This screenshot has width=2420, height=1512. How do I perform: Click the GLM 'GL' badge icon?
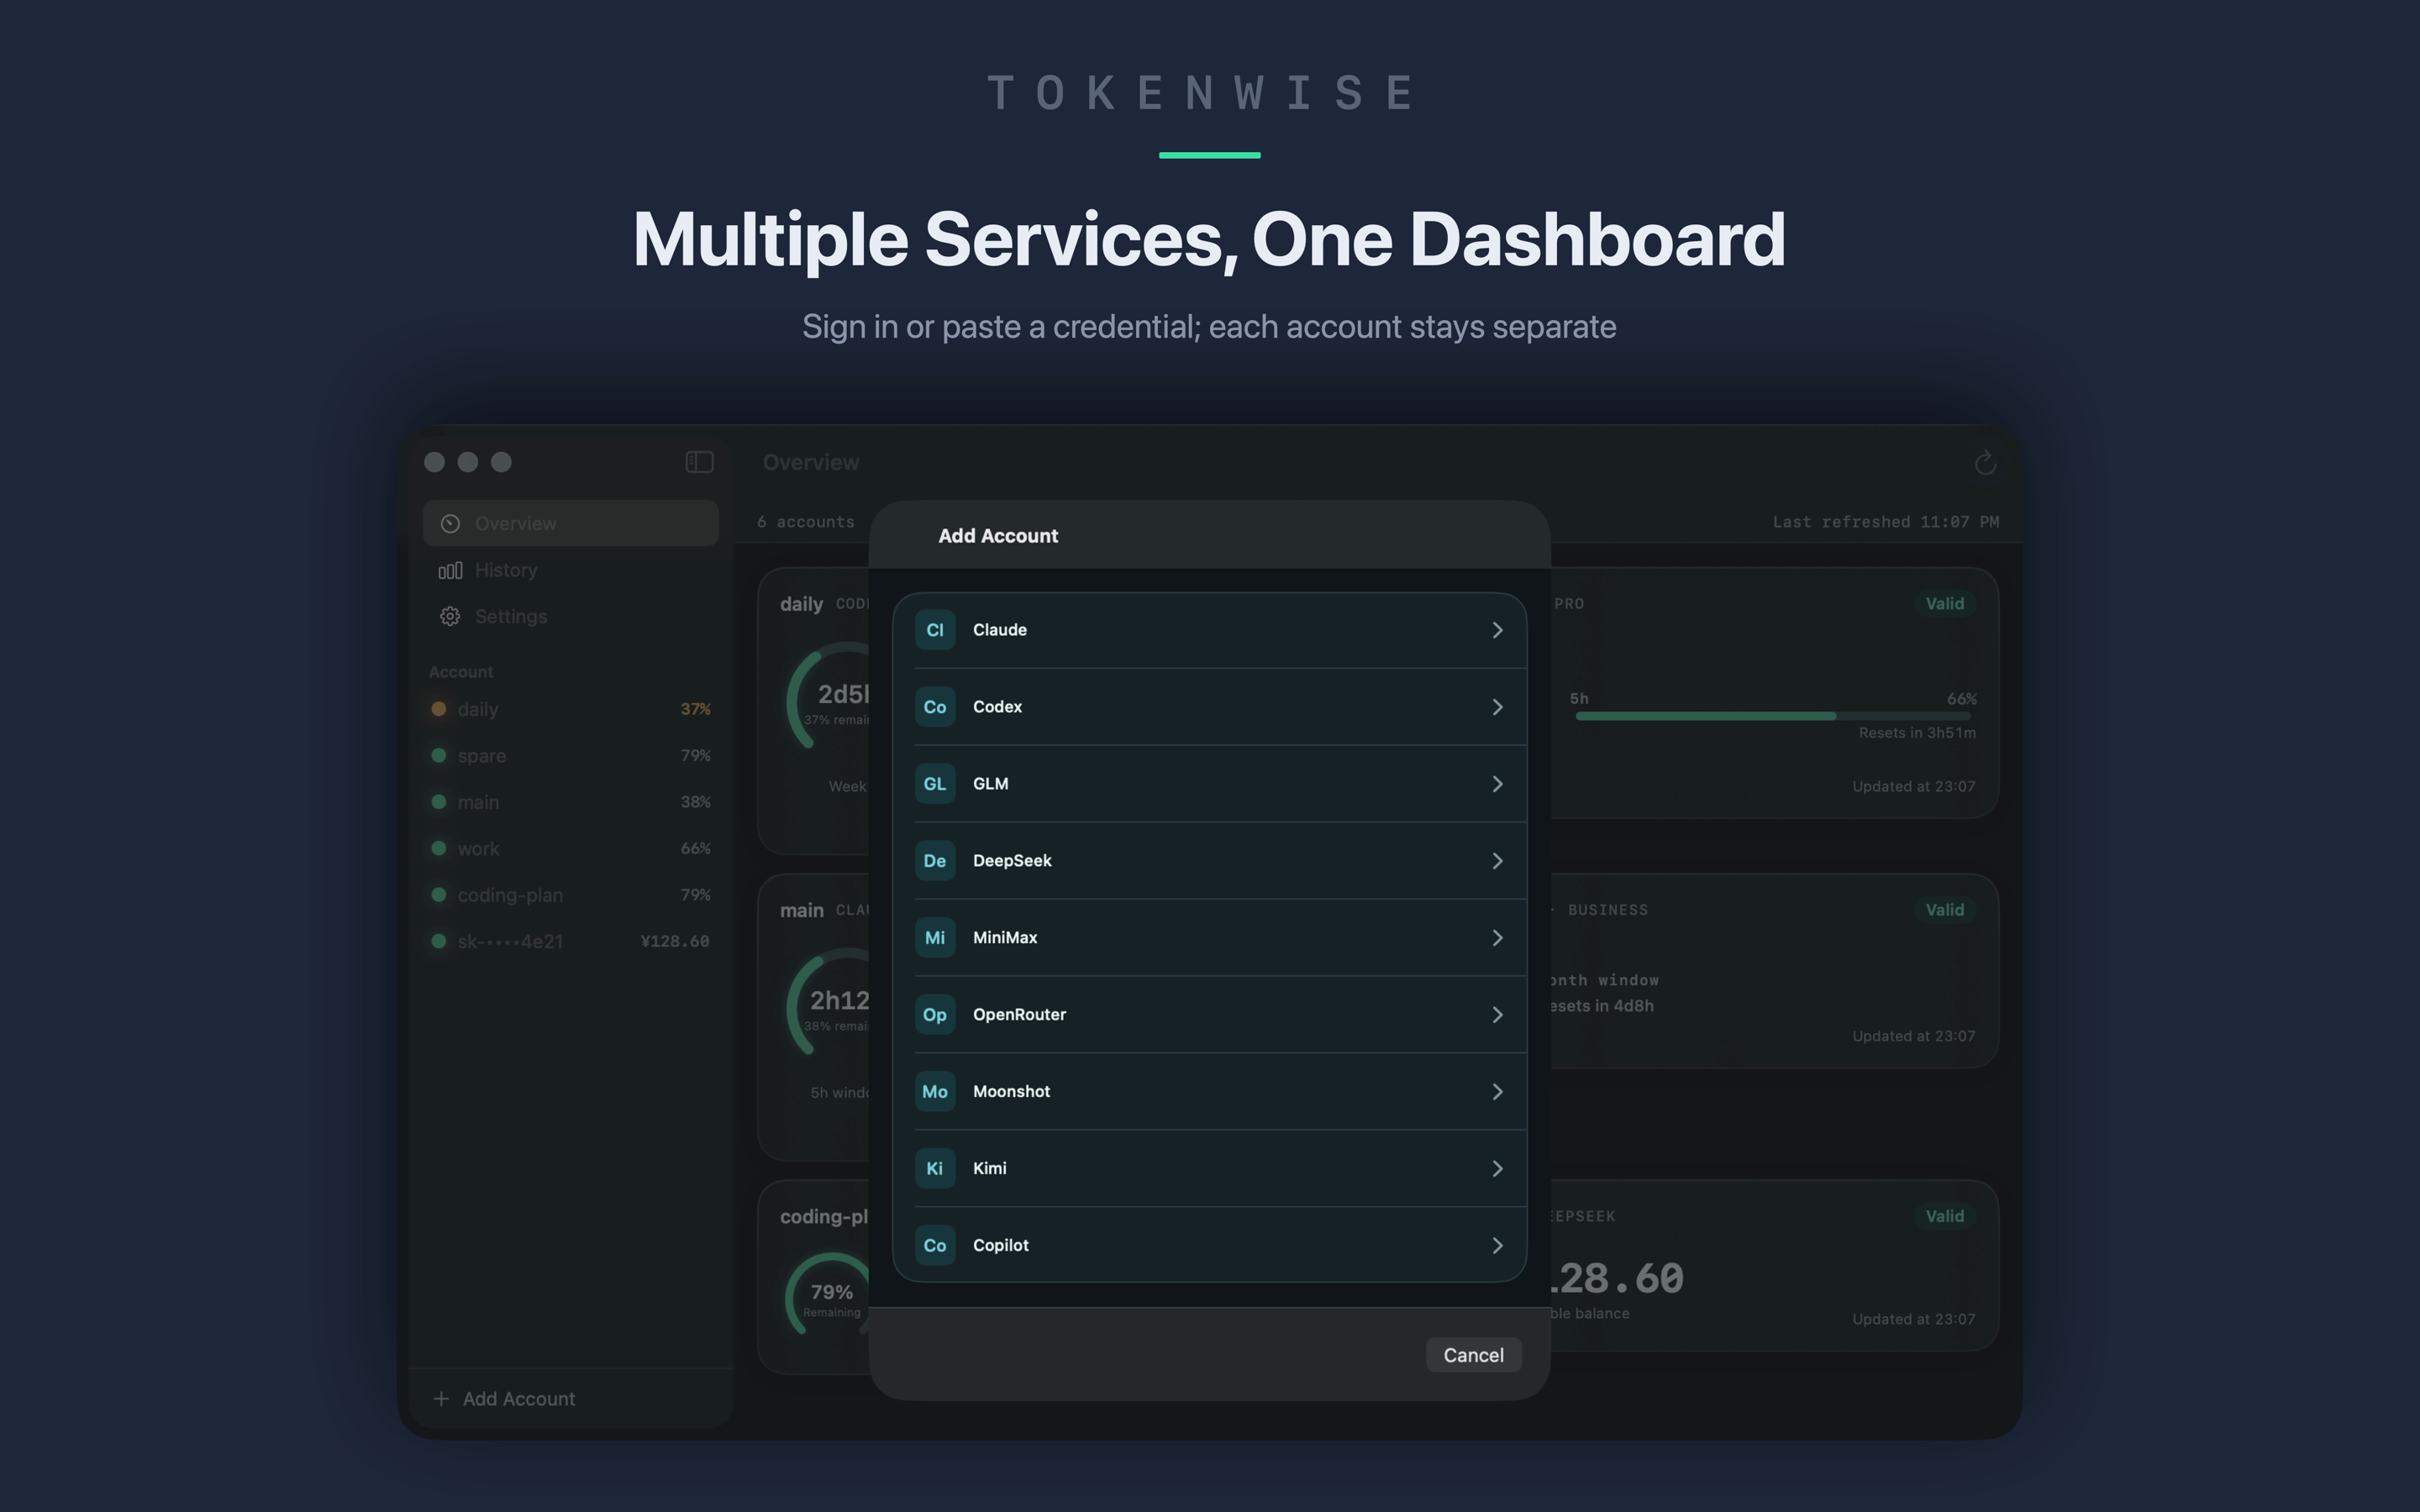(935, 784)
